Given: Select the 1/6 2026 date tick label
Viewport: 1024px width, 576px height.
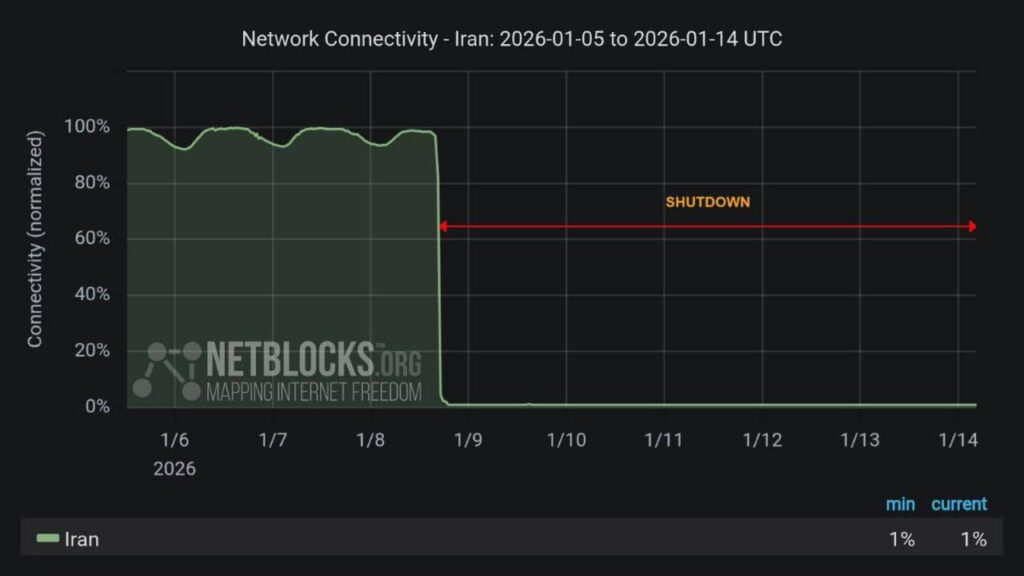Looking at the screenshot, I should [x=174, y=440].
